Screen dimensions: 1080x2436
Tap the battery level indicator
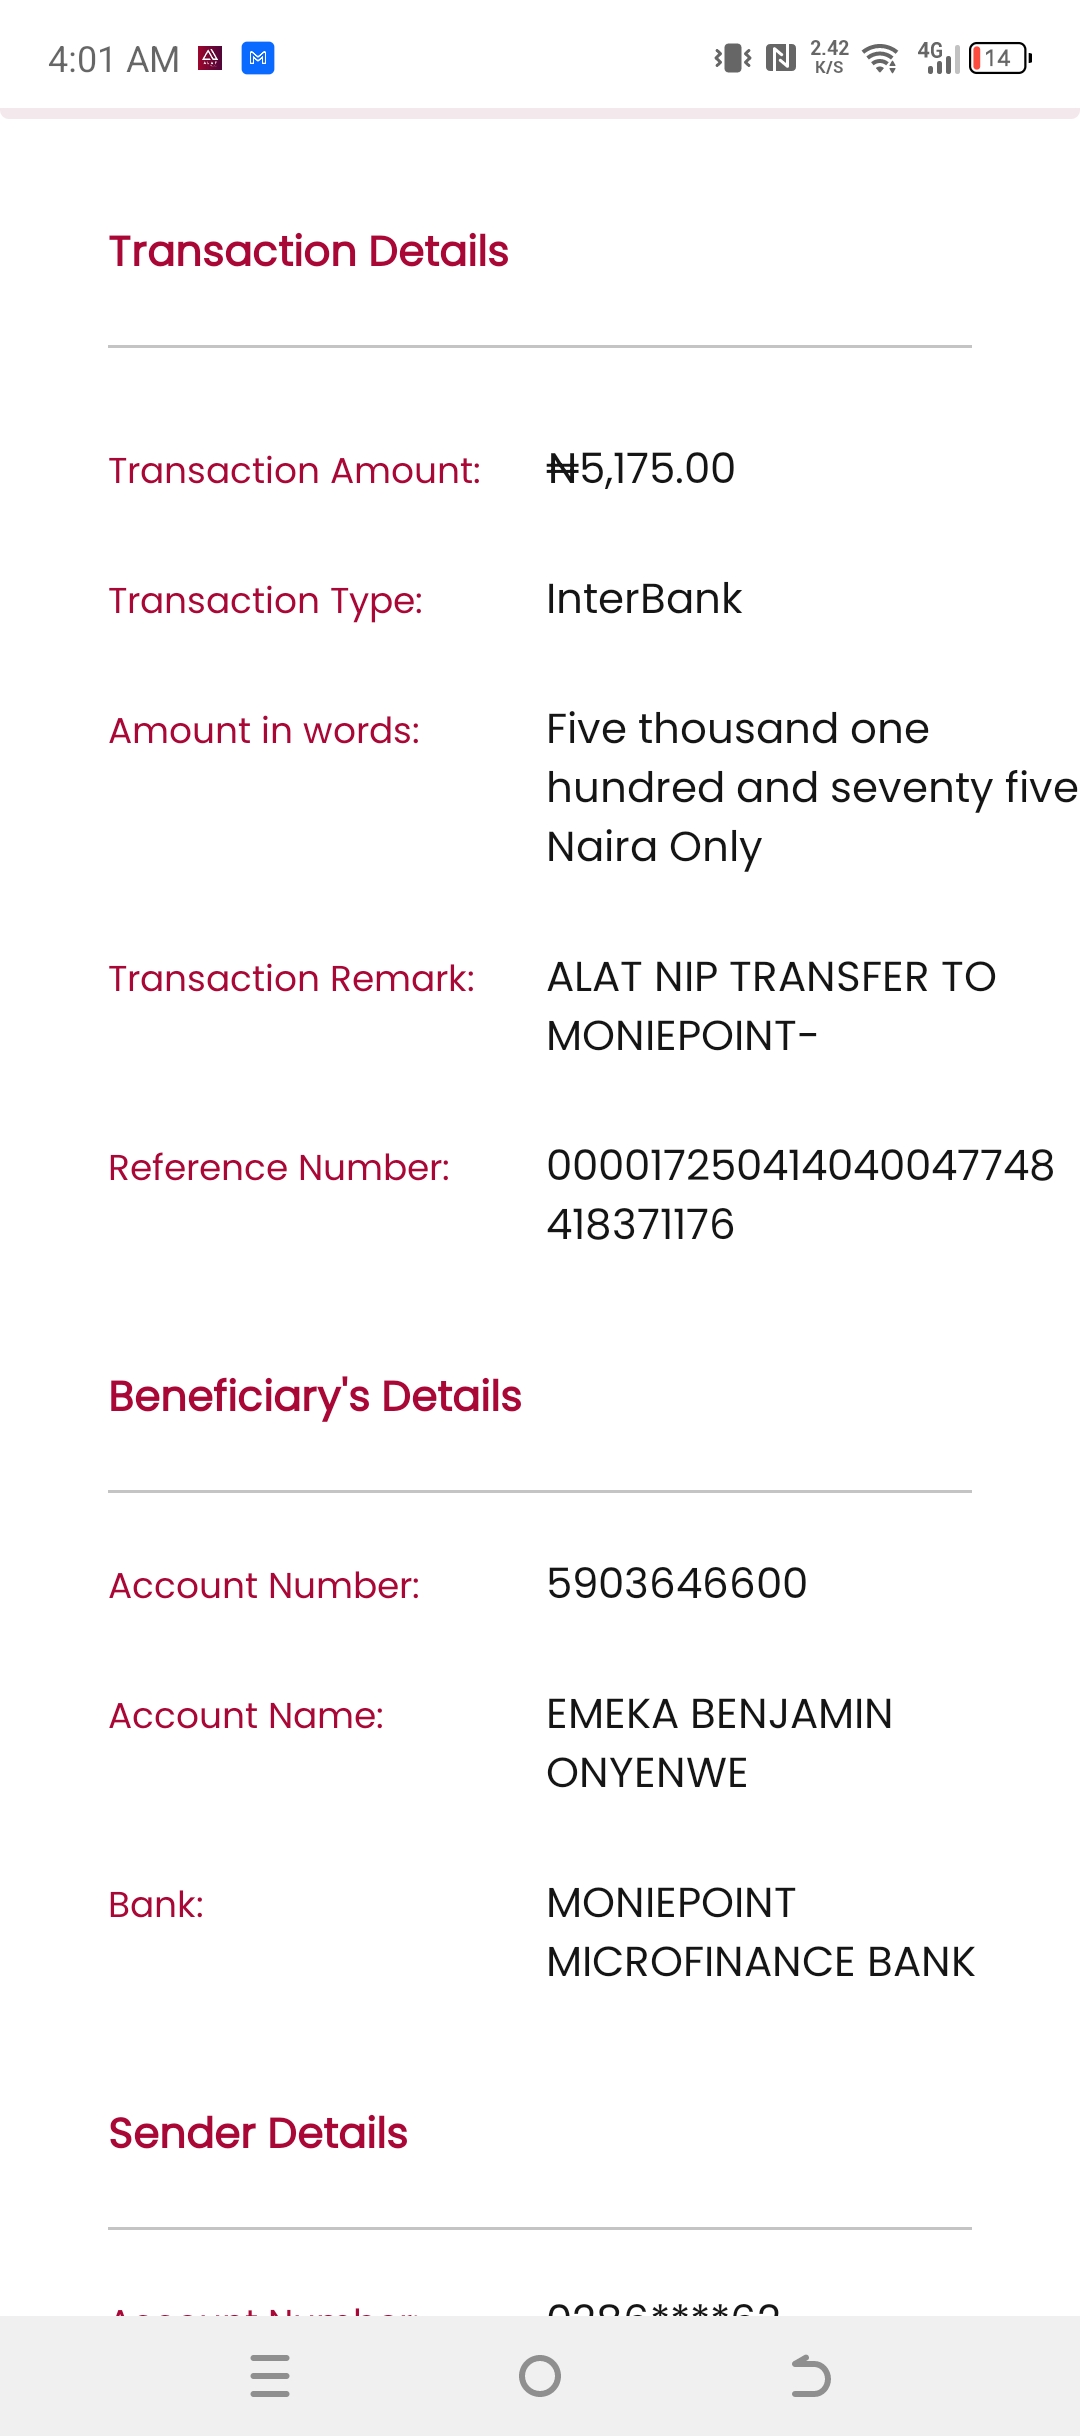click(x=1000, y=58)
